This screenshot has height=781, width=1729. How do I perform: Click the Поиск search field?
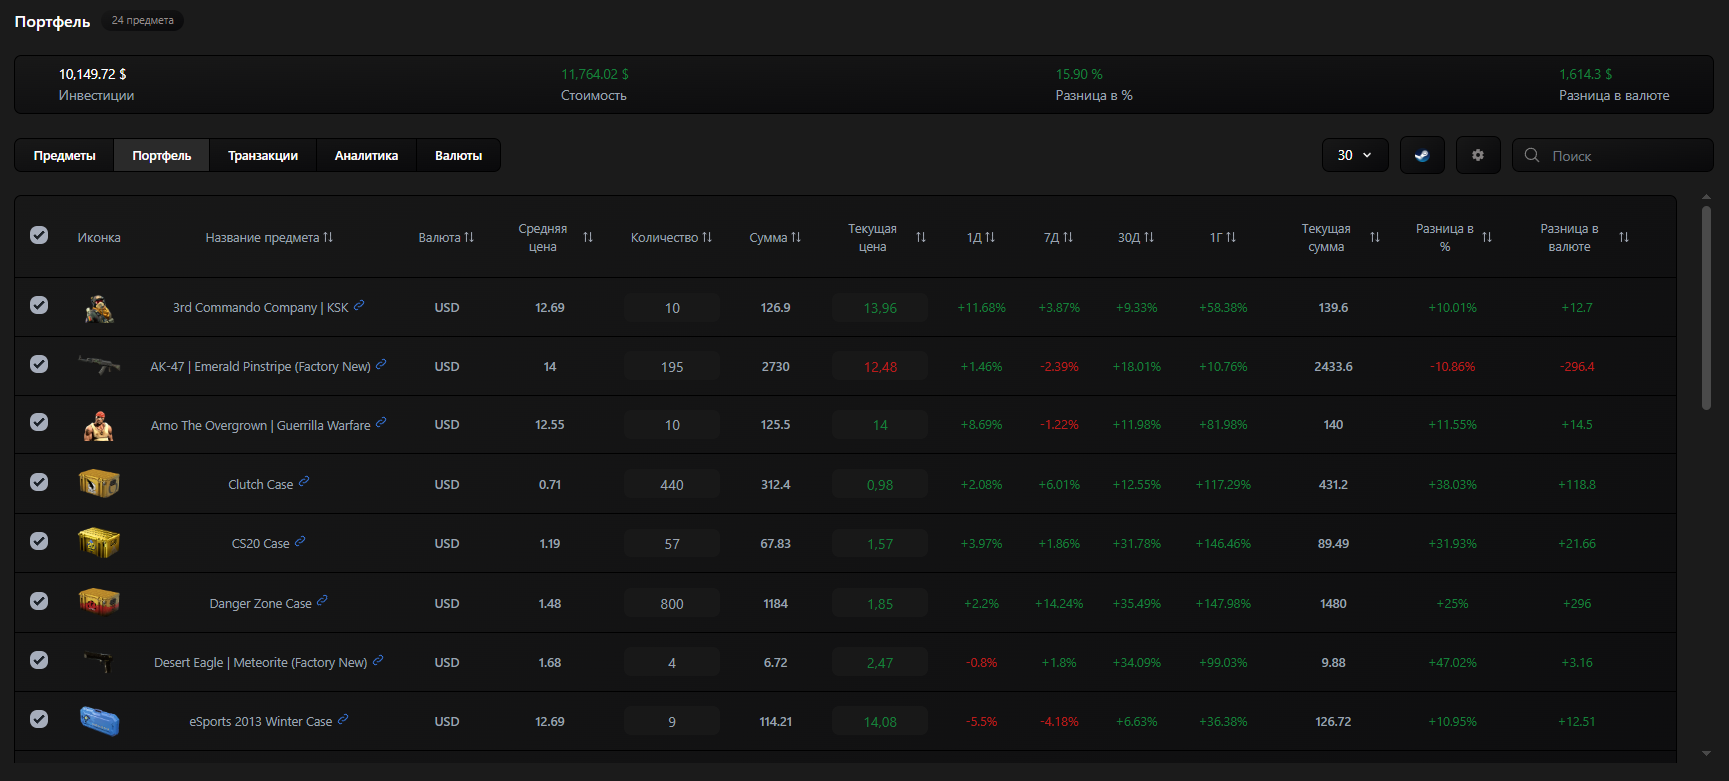point(1620,155)
